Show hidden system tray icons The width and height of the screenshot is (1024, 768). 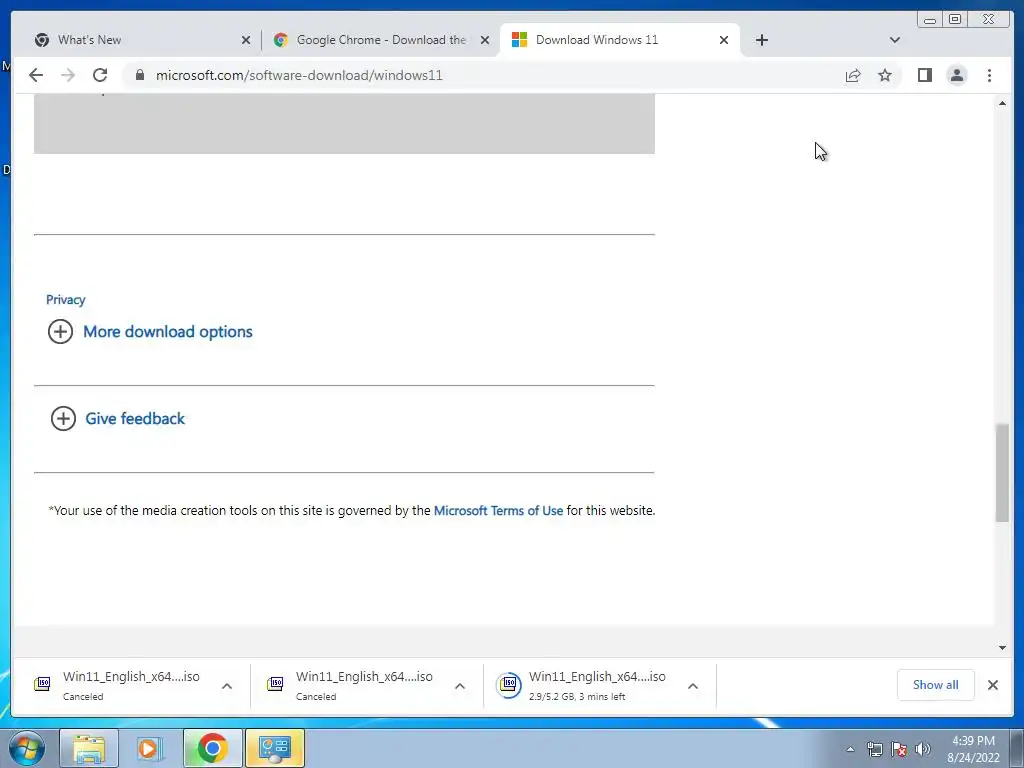click(x=850, y=749)
